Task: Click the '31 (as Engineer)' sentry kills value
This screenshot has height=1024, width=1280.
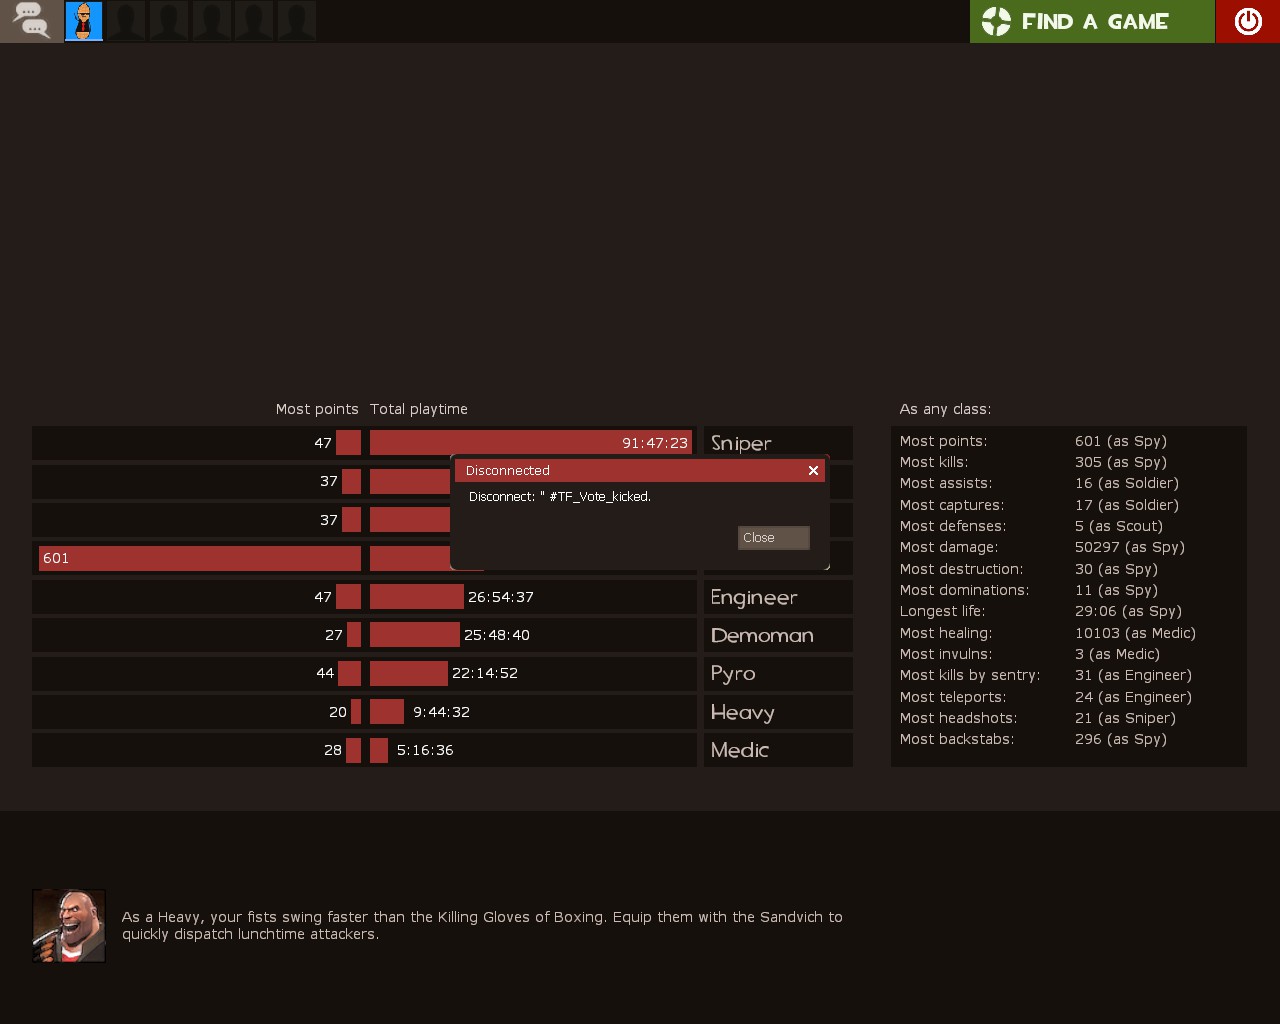Action: (x=1134, y=675)
